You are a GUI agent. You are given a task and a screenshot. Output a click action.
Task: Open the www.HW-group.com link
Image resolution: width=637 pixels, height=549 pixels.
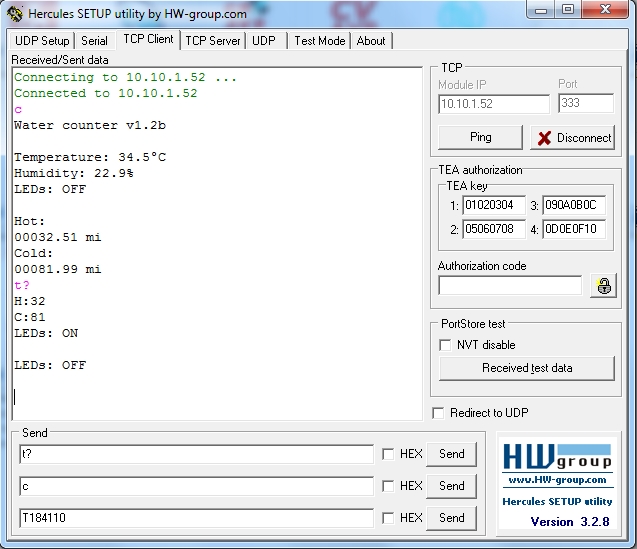pyautogui.click(x=556, y=480)
